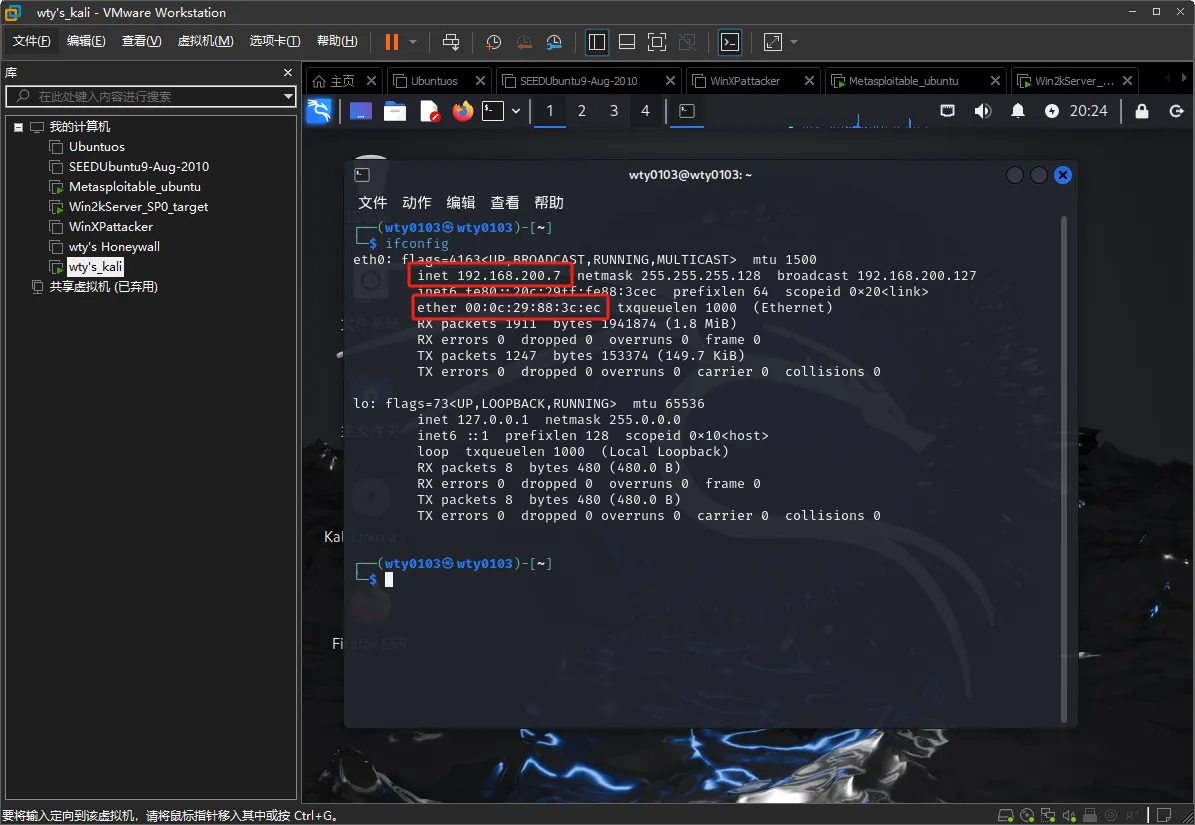Switch to the WinXPattacker tab
1195x825 pixels.
pos(745,81)
